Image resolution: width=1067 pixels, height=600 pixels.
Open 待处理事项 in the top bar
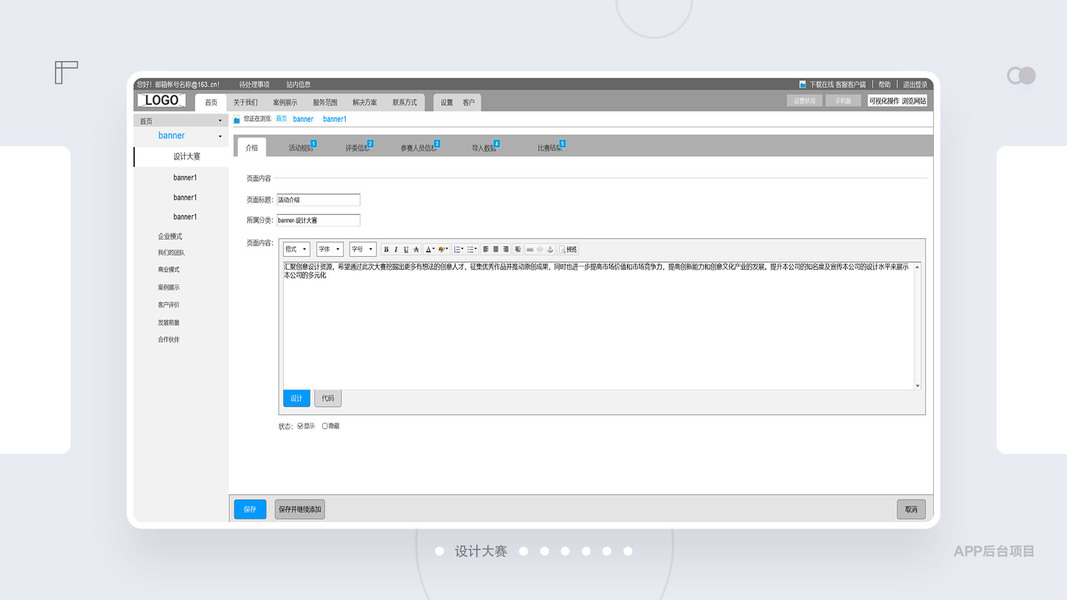point(254,84)
